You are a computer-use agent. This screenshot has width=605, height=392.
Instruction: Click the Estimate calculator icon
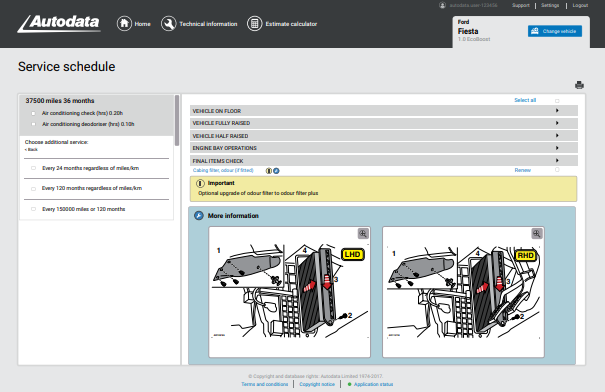255,24
